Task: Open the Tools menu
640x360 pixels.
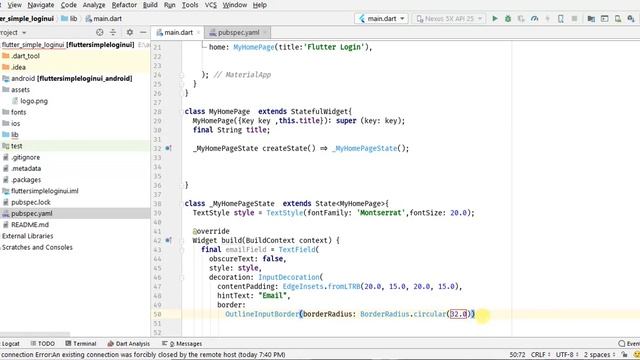Action: (x=190, y=5)
